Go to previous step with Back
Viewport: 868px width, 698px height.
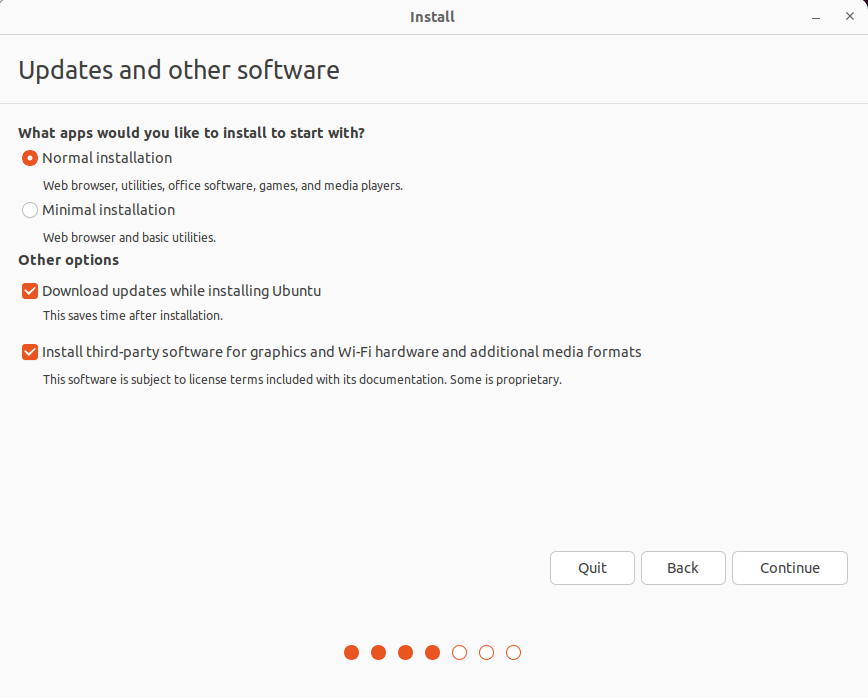pyautogui.click(x=683, y=568)
